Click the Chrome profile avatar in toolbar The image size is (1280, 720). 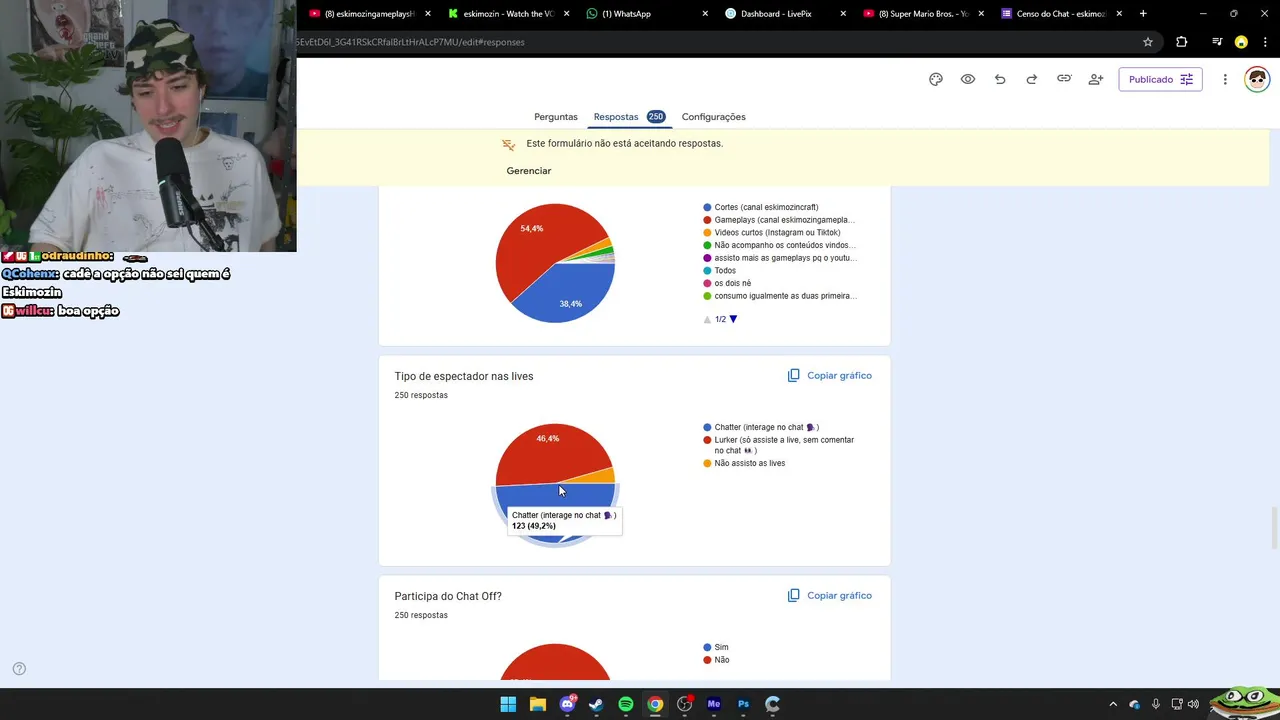click(x=1241, y=42)
